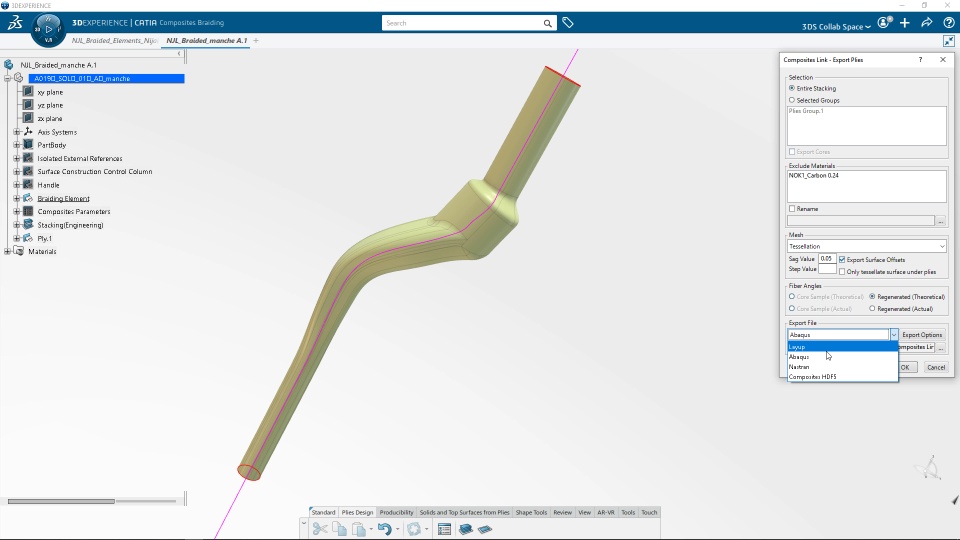Image resolution: width=960 pixels, height=540 pixels.
Task: Click the Cut scissors icon in the action bar
Action: [320, 529]
